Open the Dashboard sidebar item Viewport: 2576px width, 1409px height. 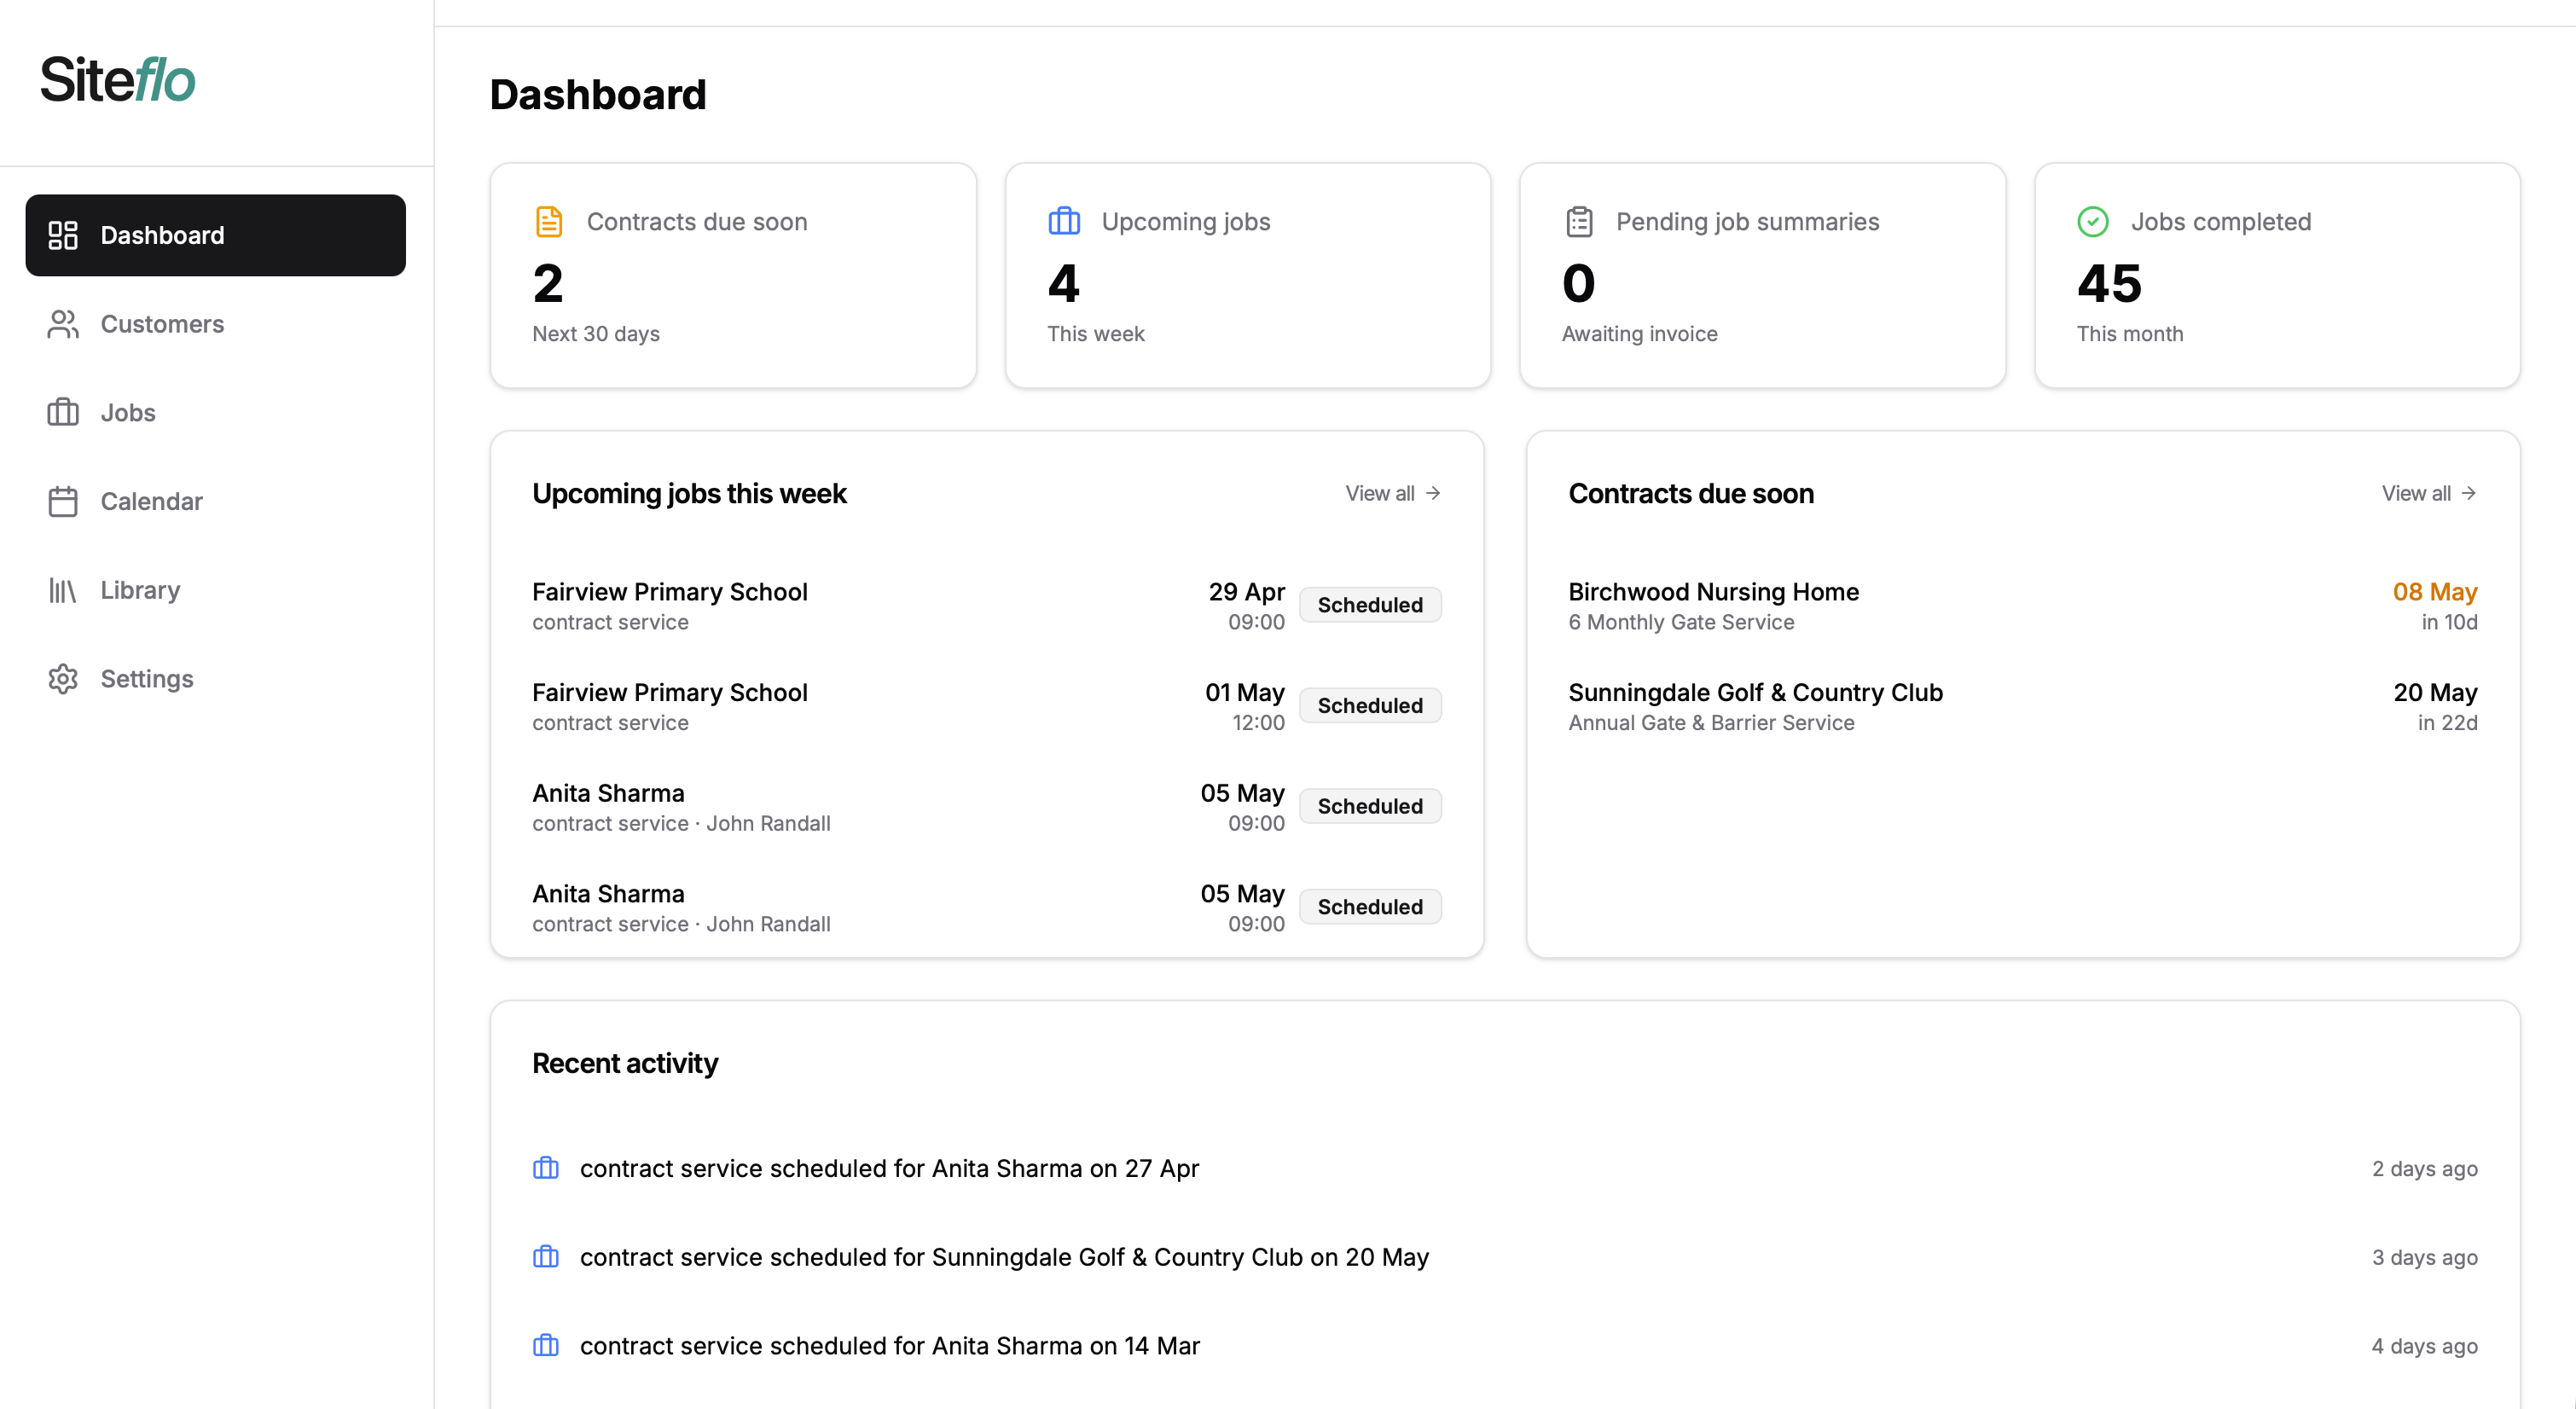(216, 235)
